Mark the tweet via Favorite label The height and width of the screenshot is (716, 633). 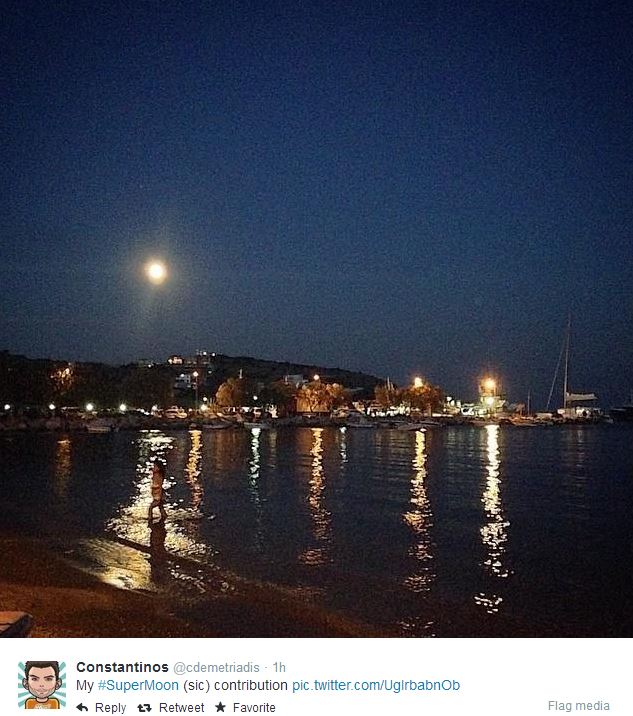point(254,707)
